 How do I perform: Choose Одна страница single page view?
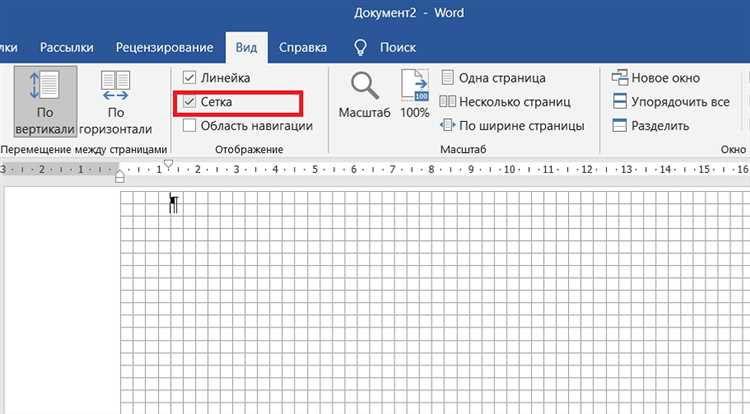pyautogui.click(x=493, y=77)
